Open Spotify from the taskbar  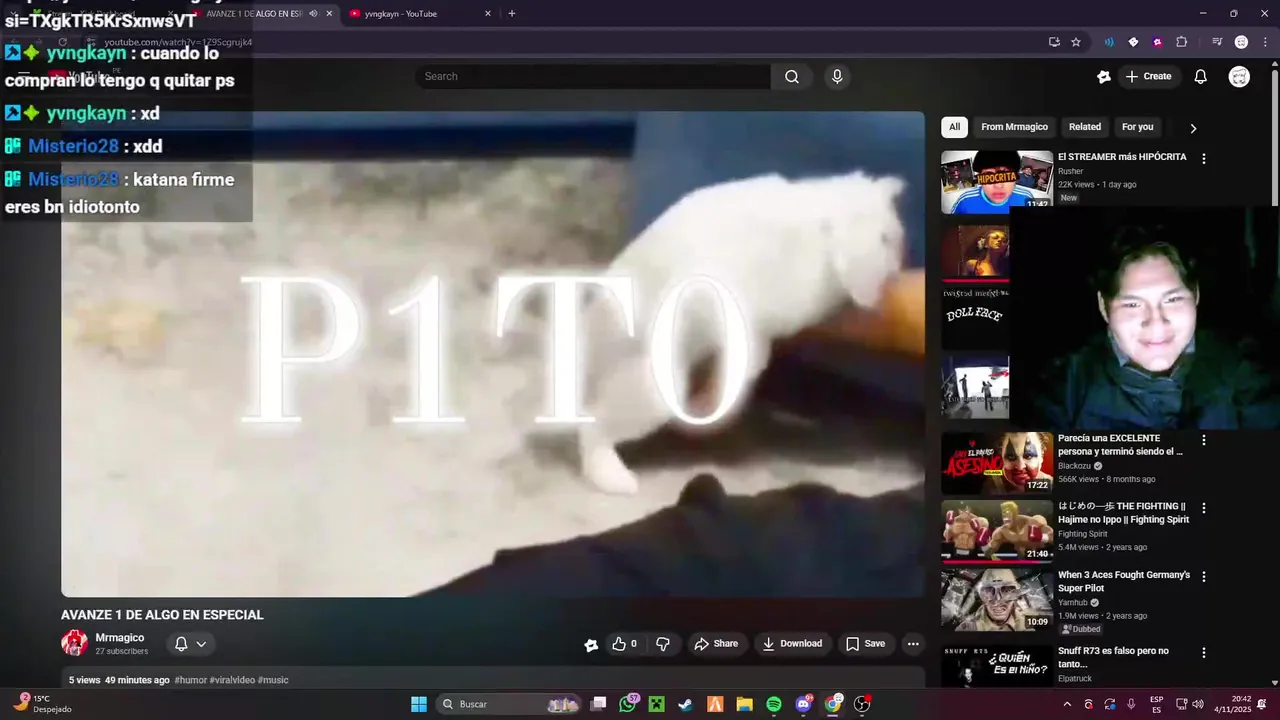(x=774, y=704)
